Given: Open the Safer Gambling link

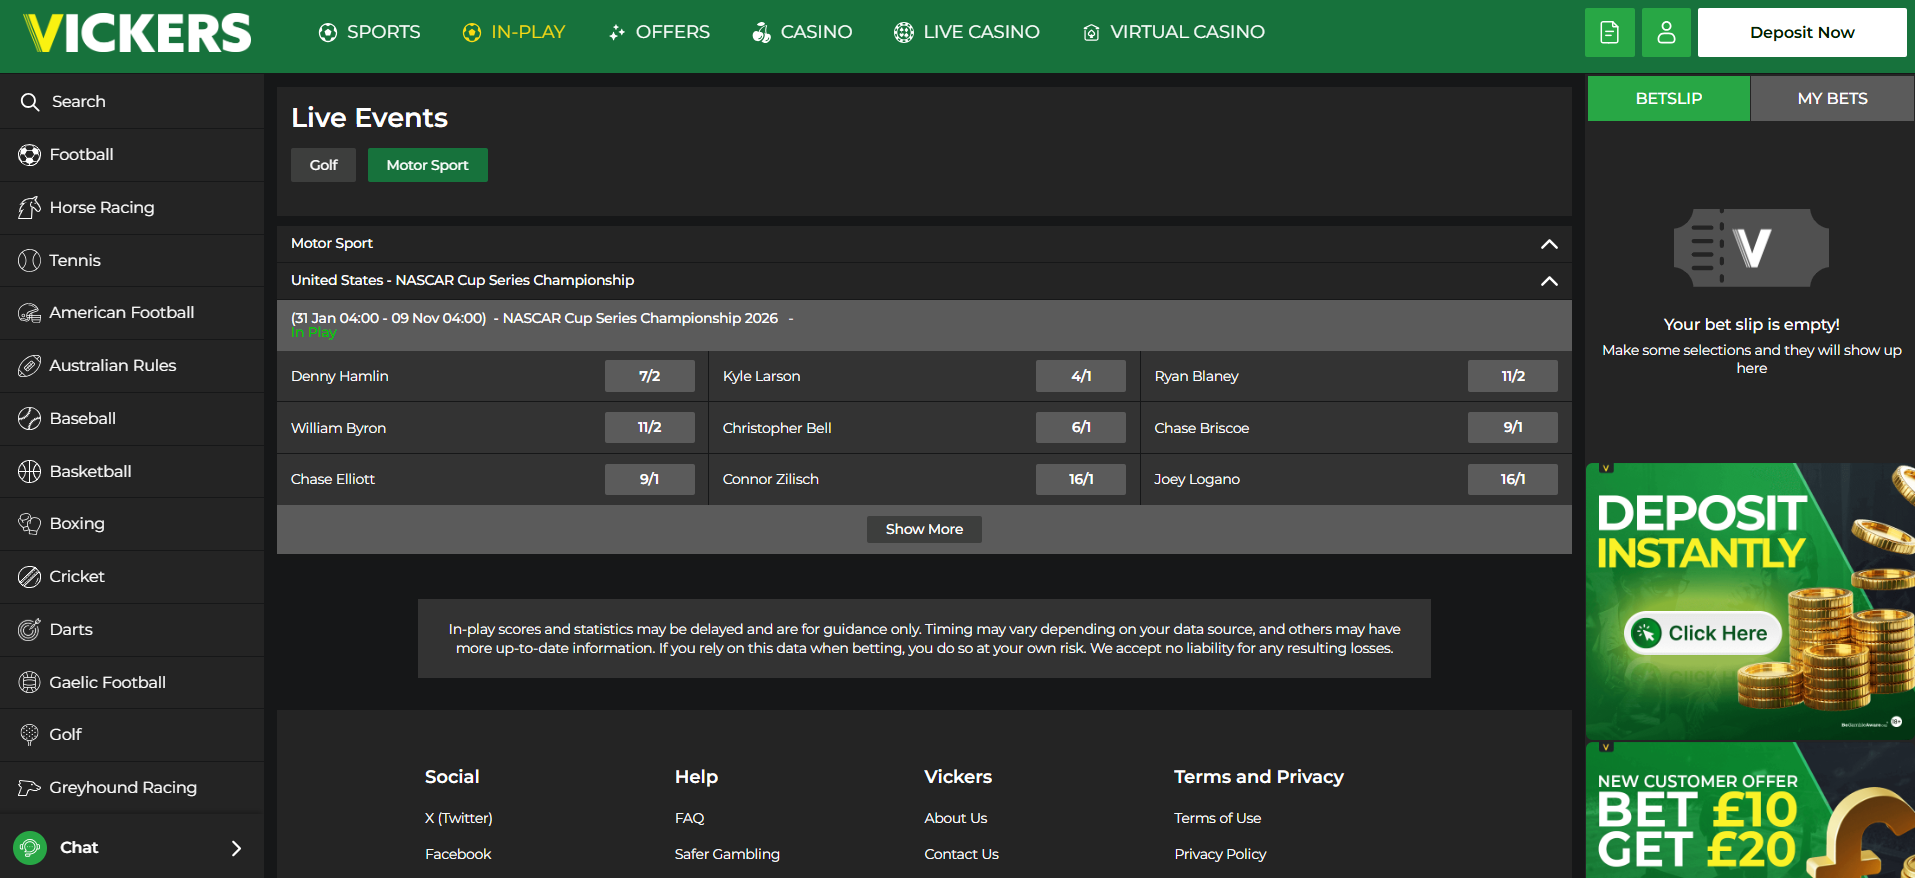Looking at the screenshot, I should [727, 854].
